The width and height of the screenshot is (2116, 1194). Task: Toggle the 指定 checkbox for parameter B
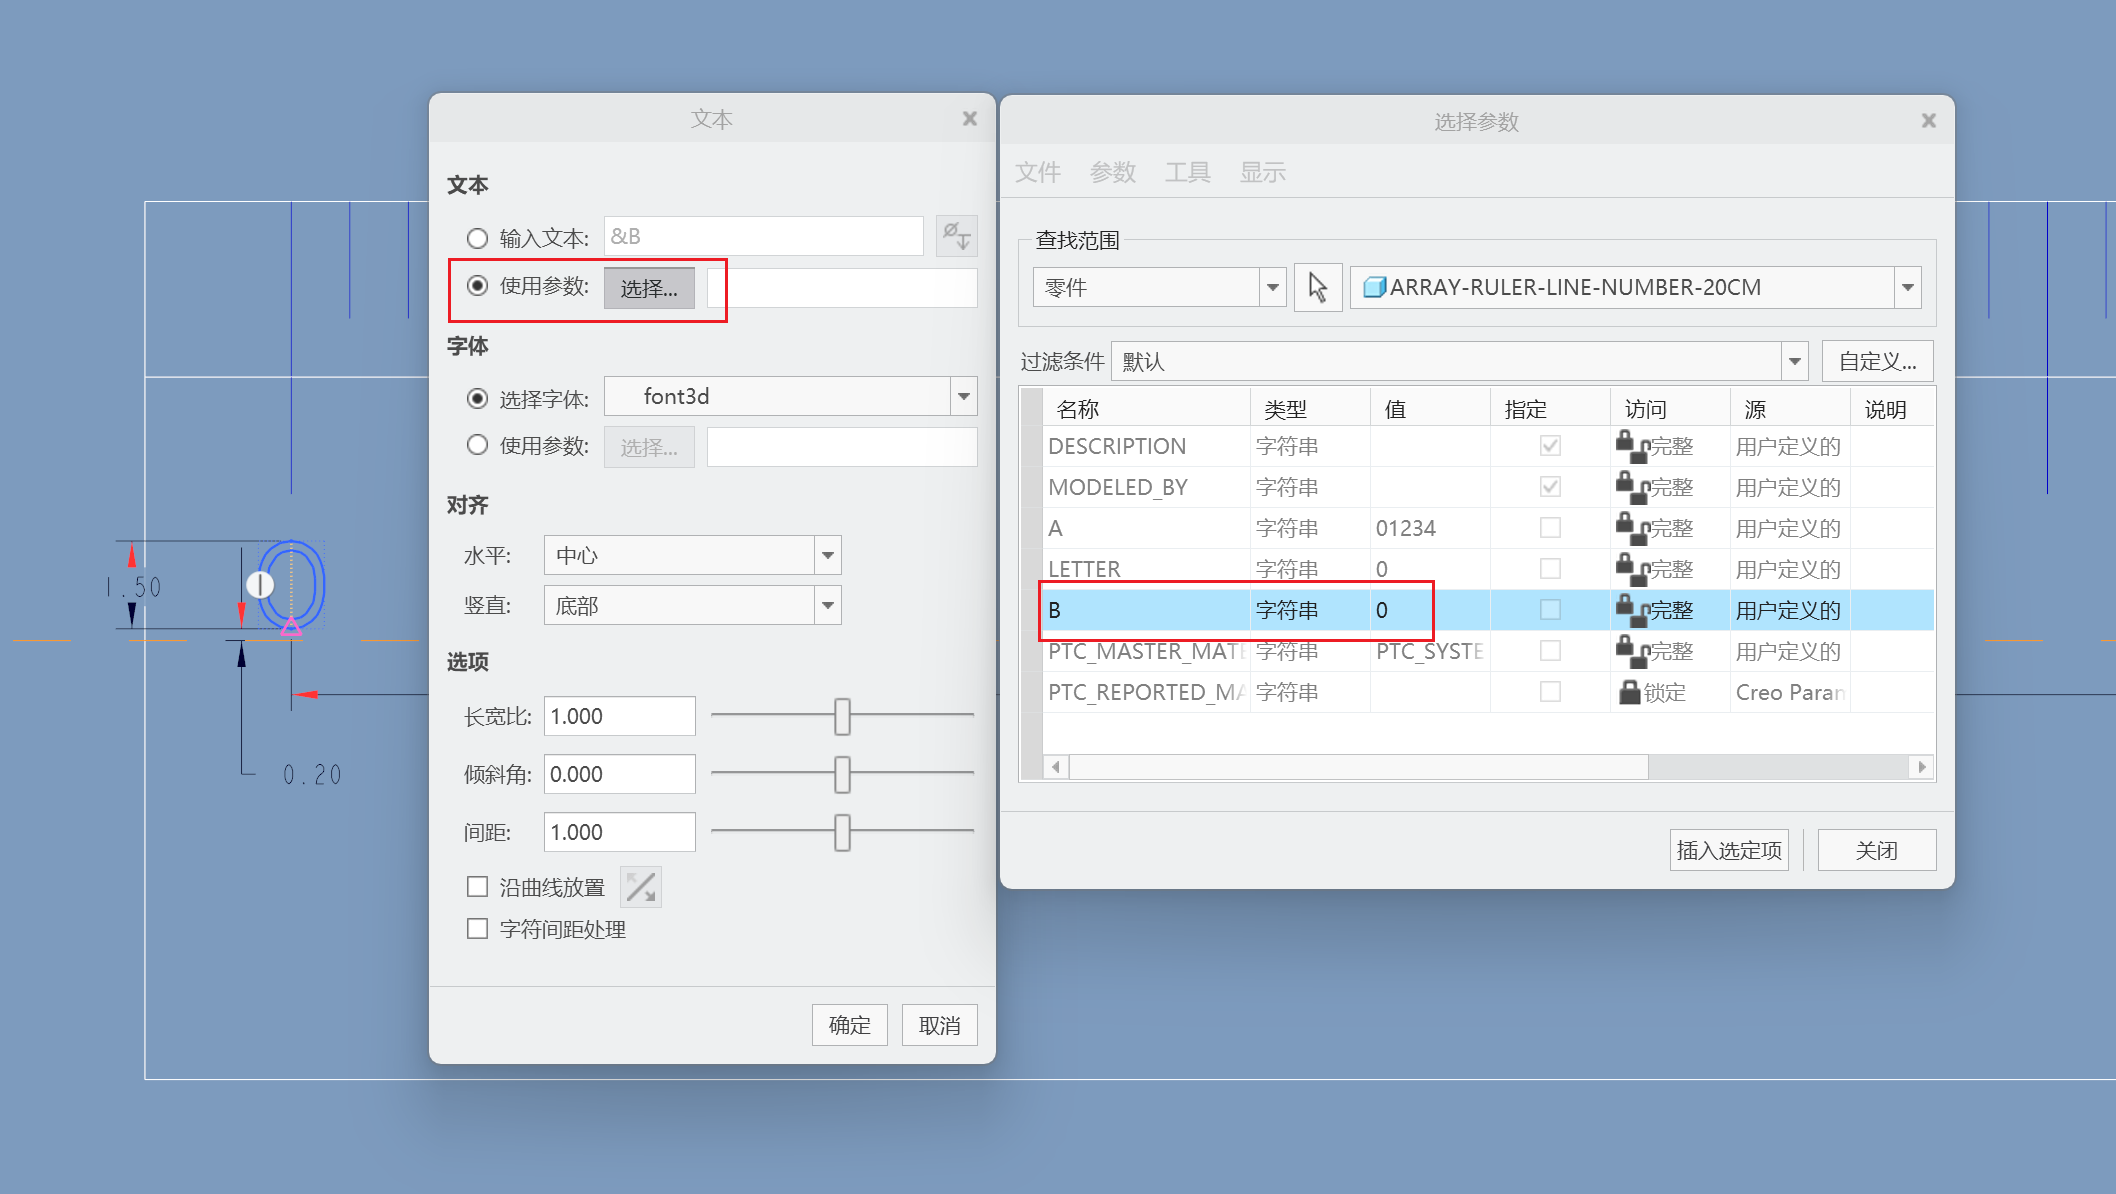(1550, 609)
